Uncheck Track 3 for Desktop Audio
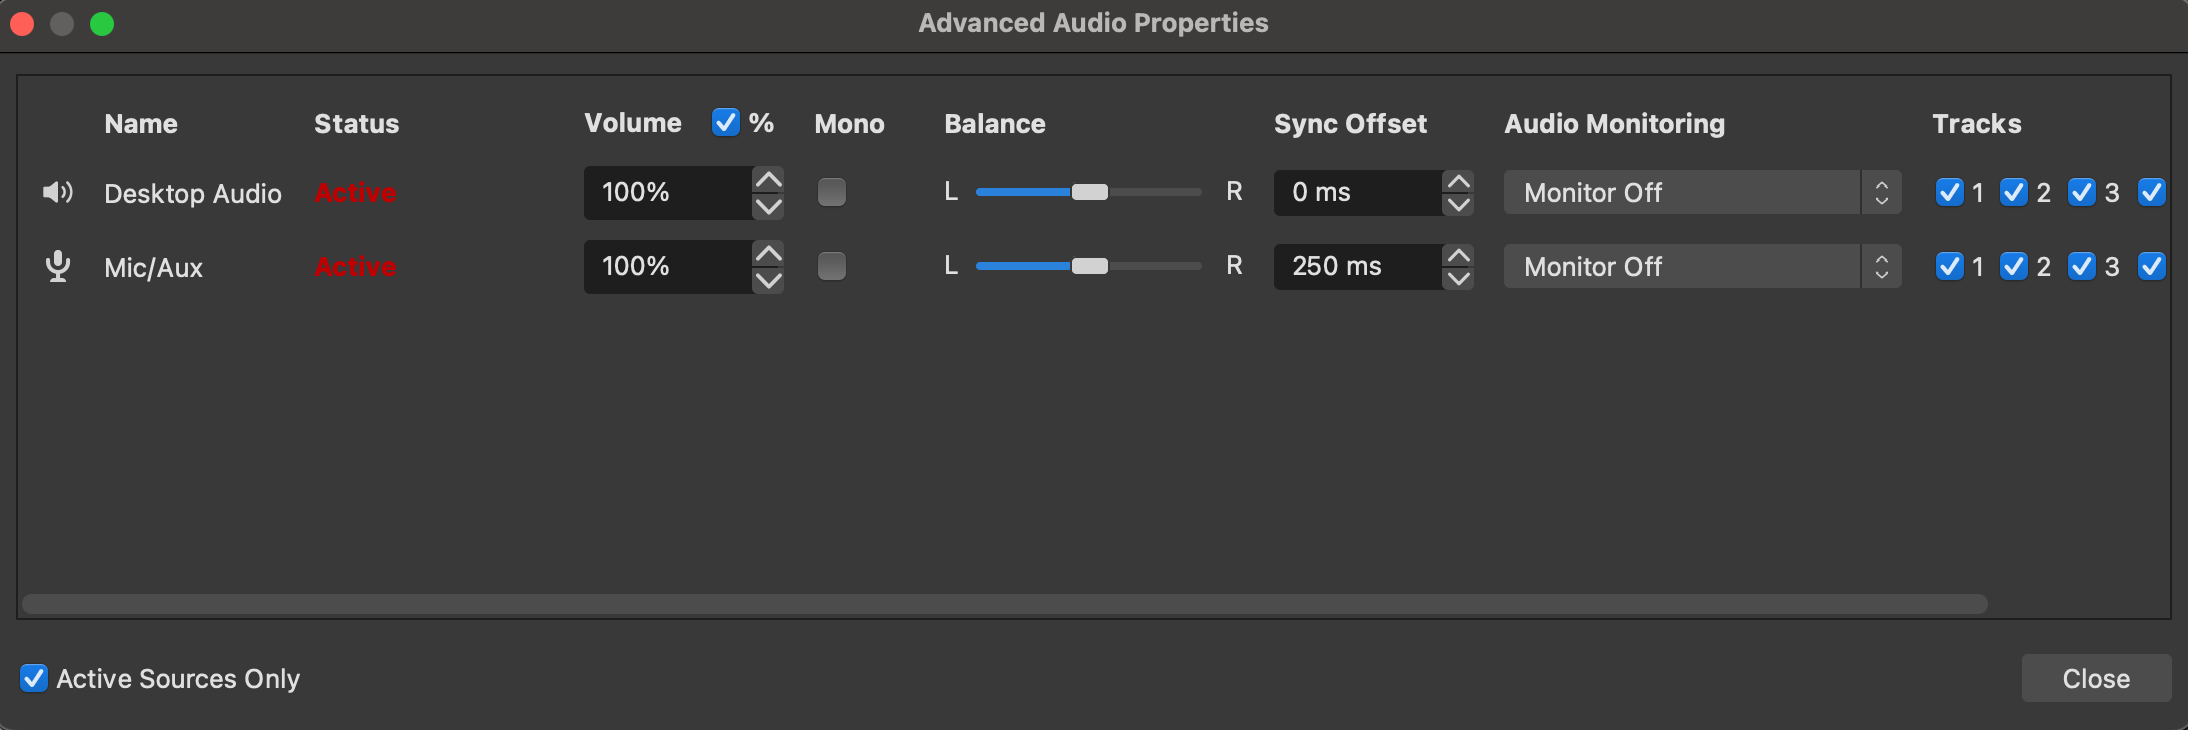The width and height of the screenshot is (2188, 730). coord(2082,192)
